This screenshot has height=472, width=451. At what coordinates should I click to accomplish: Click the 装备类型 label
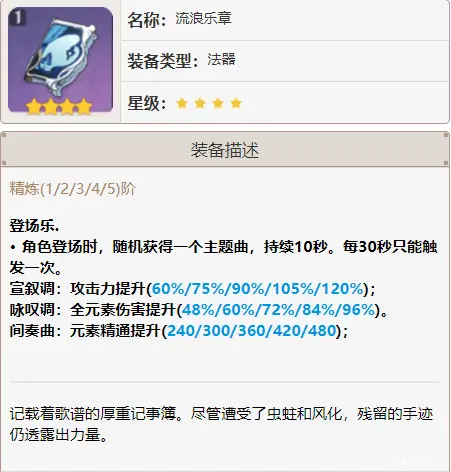point(163,61)
